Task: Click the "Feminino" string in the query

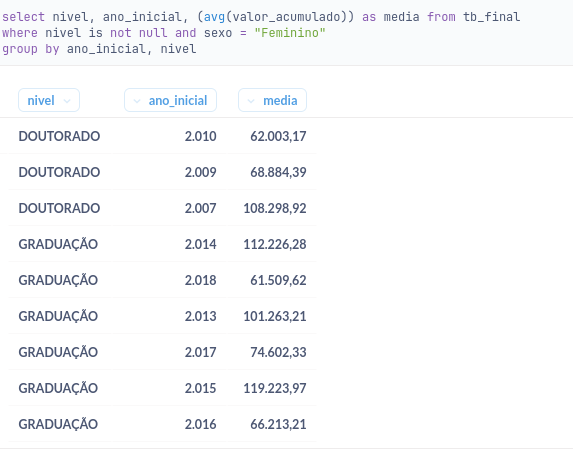Action: (290, 33)
